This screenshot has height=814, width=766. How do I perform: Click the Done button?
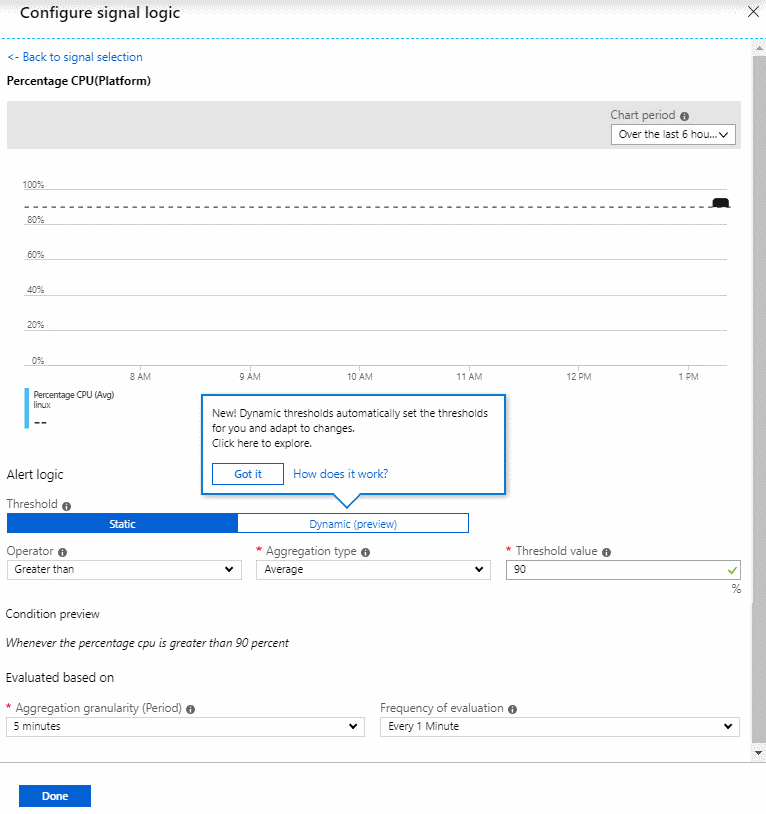coord(55,796)
